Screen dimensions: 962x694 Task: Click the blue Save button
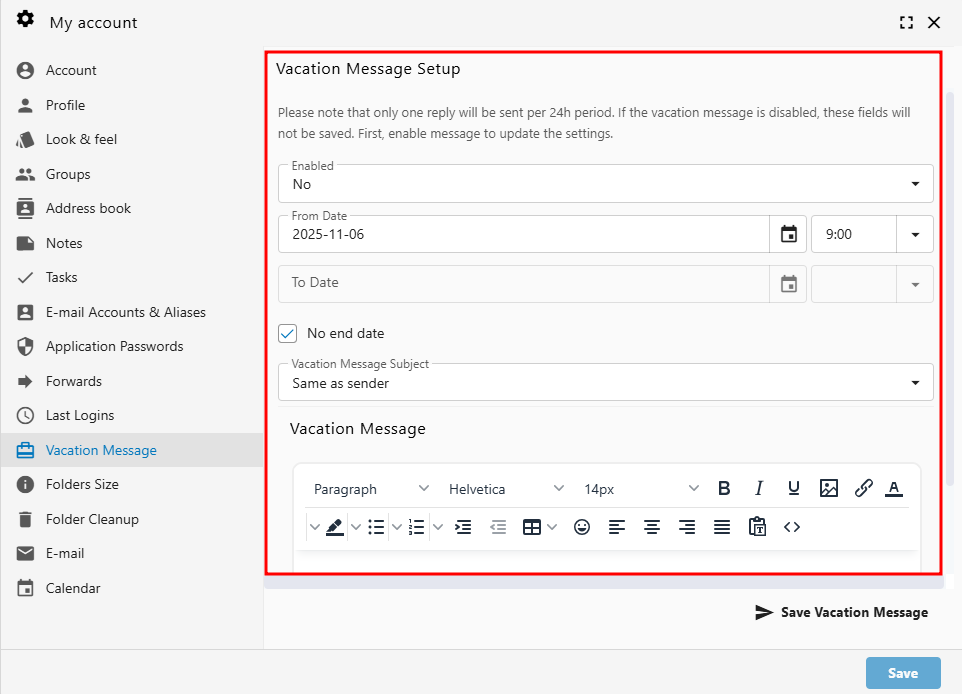[x=902, y=672]
